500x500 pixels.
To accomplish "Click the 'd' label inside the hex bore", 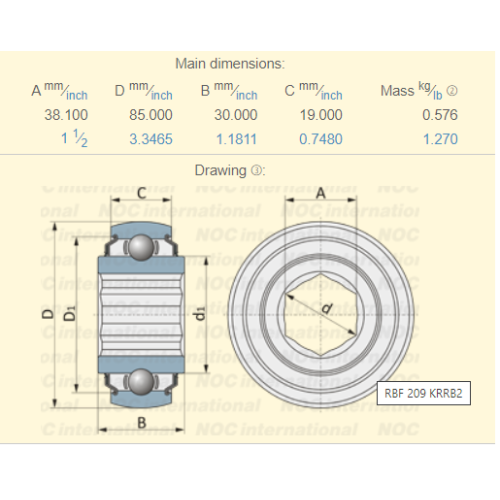I will [x=327, y=308].
